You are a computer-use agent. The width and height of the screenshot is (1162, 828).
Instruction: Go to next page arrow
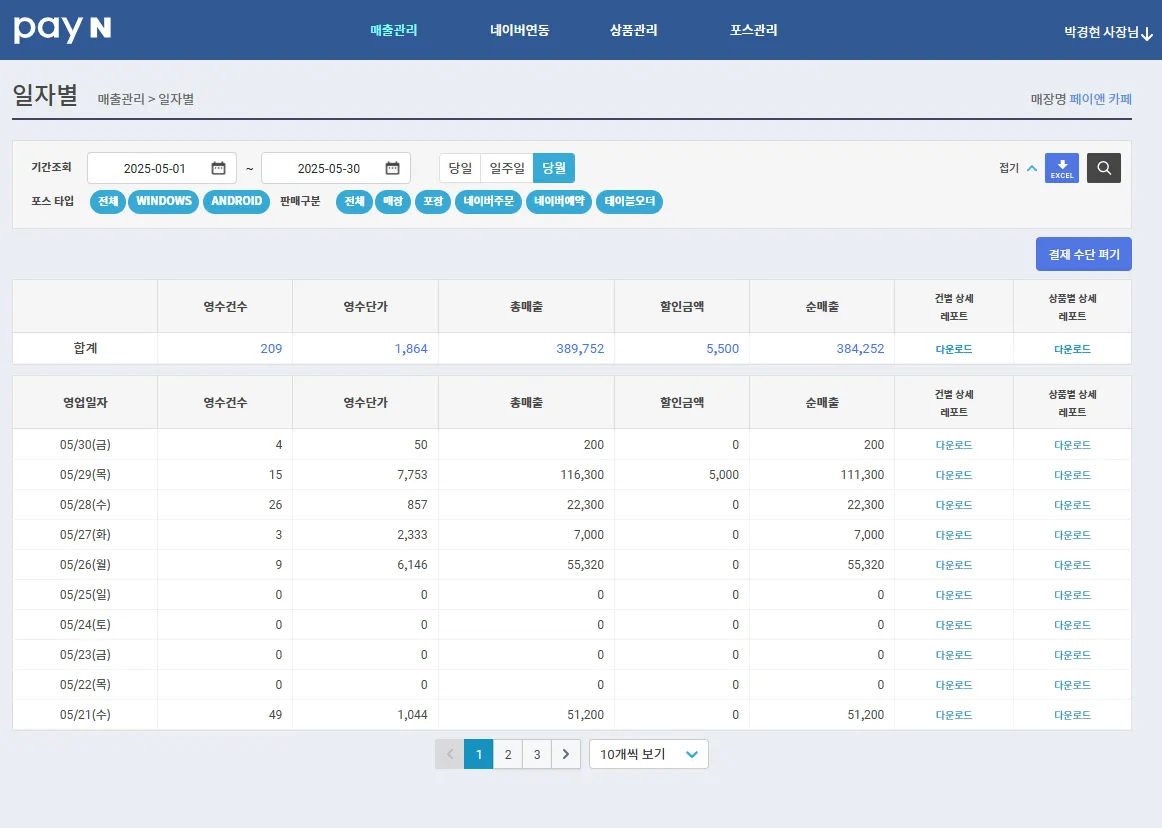pyautogui.click(x=566, y=754)
